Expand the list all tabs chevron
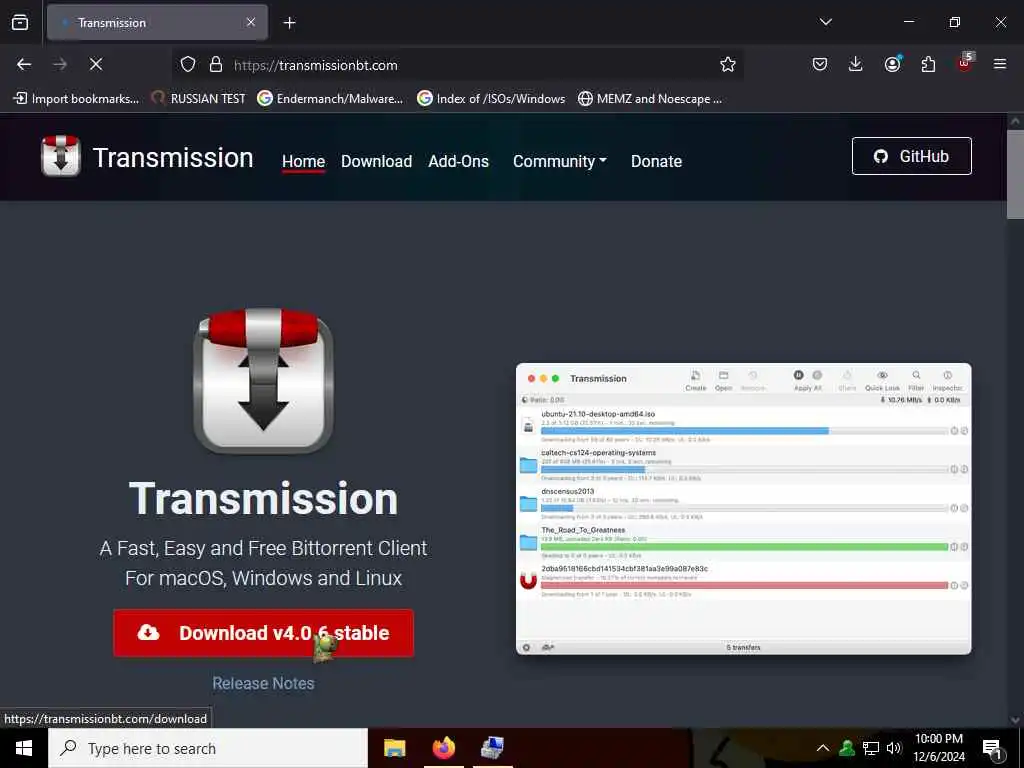The height and width of the screenshot is (768, 1024). (x=825, y=22)
